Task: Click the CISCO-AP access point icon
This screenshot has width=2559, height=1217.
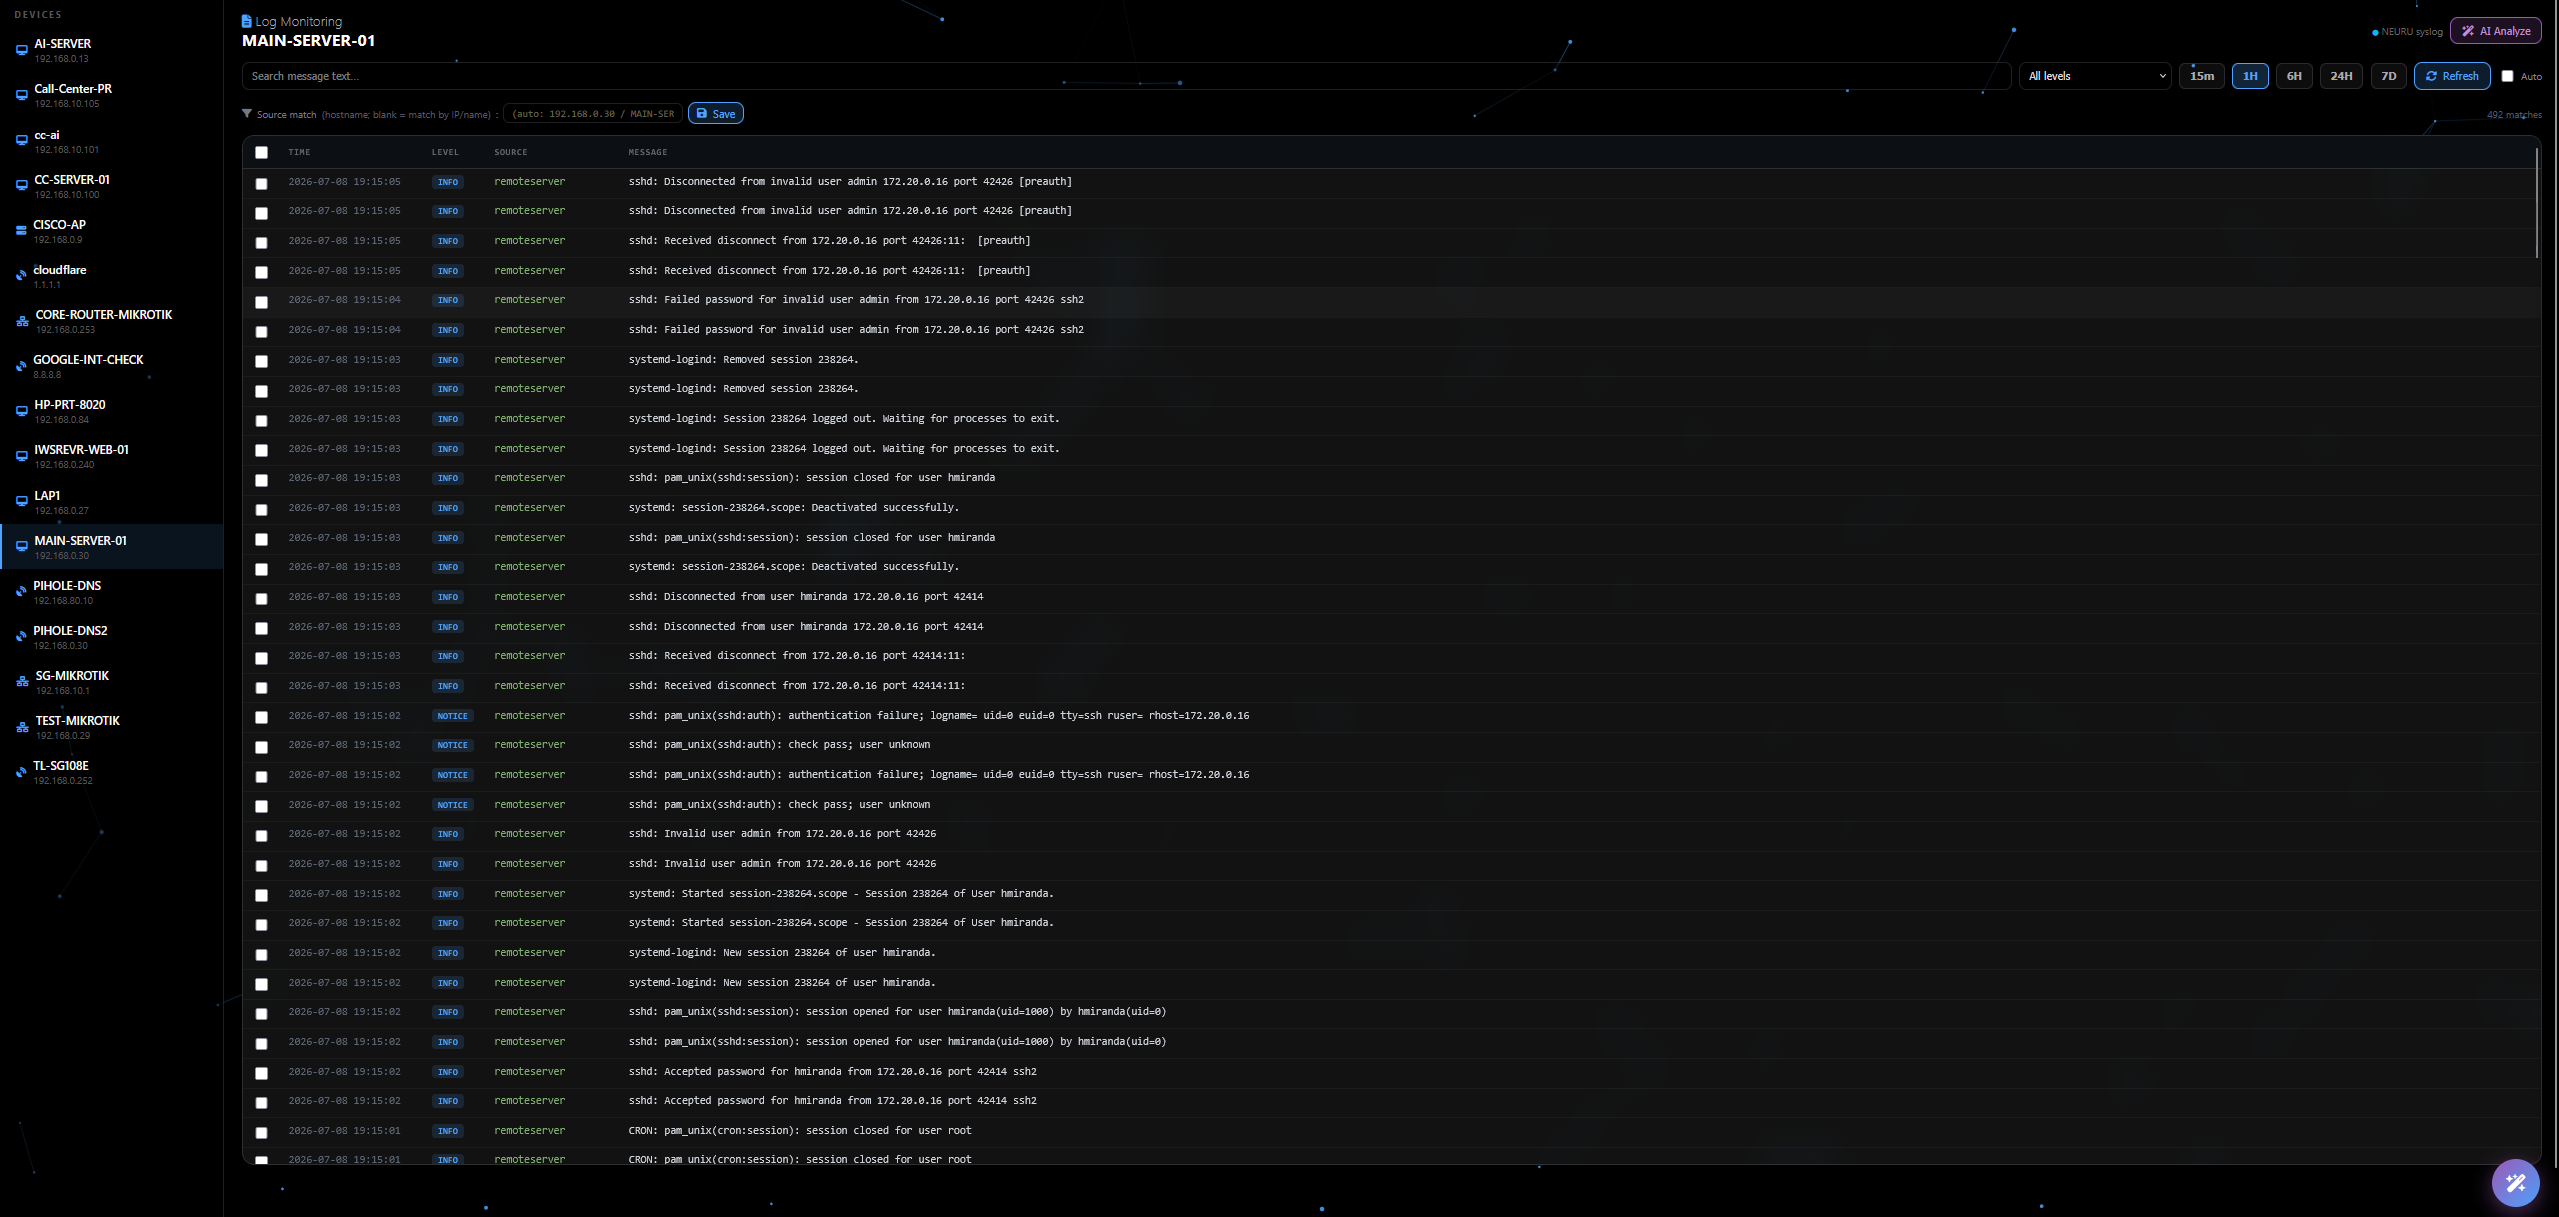Action: (x=21, y=231)
